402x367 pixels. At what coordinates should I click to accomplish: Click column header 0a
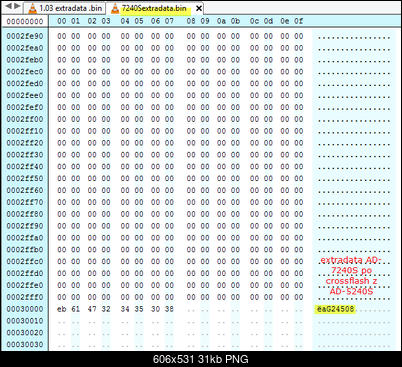tap(221, 21)
